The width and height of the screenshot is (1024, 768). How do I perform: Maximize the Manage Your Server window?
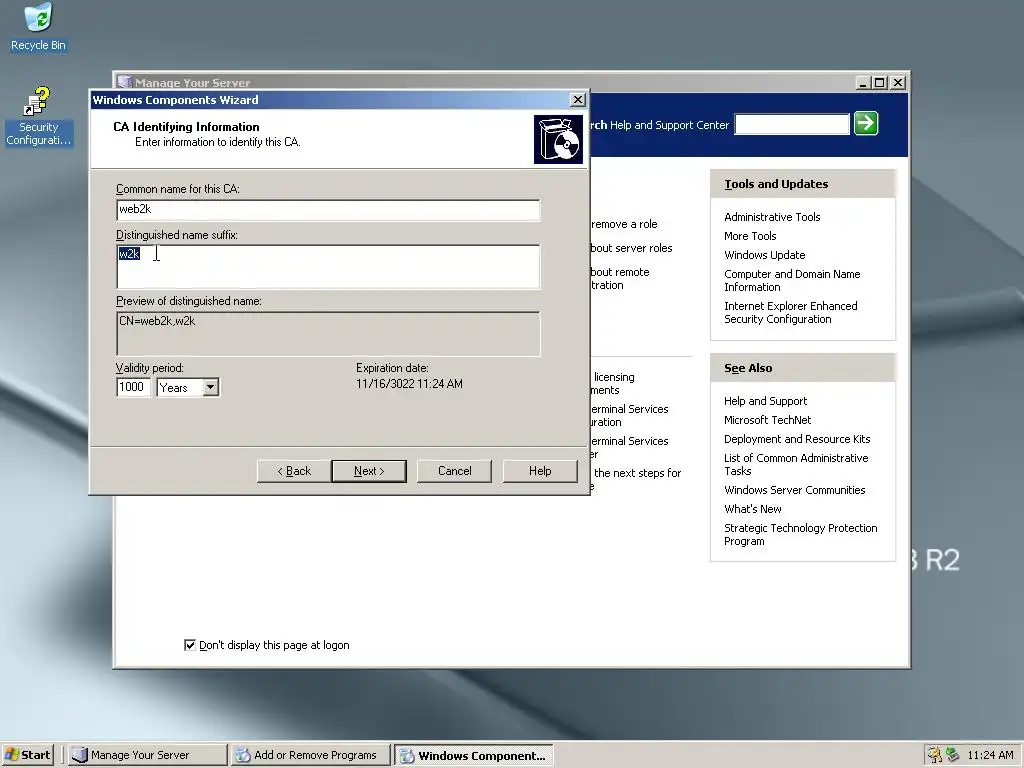[x=880, y=83]
